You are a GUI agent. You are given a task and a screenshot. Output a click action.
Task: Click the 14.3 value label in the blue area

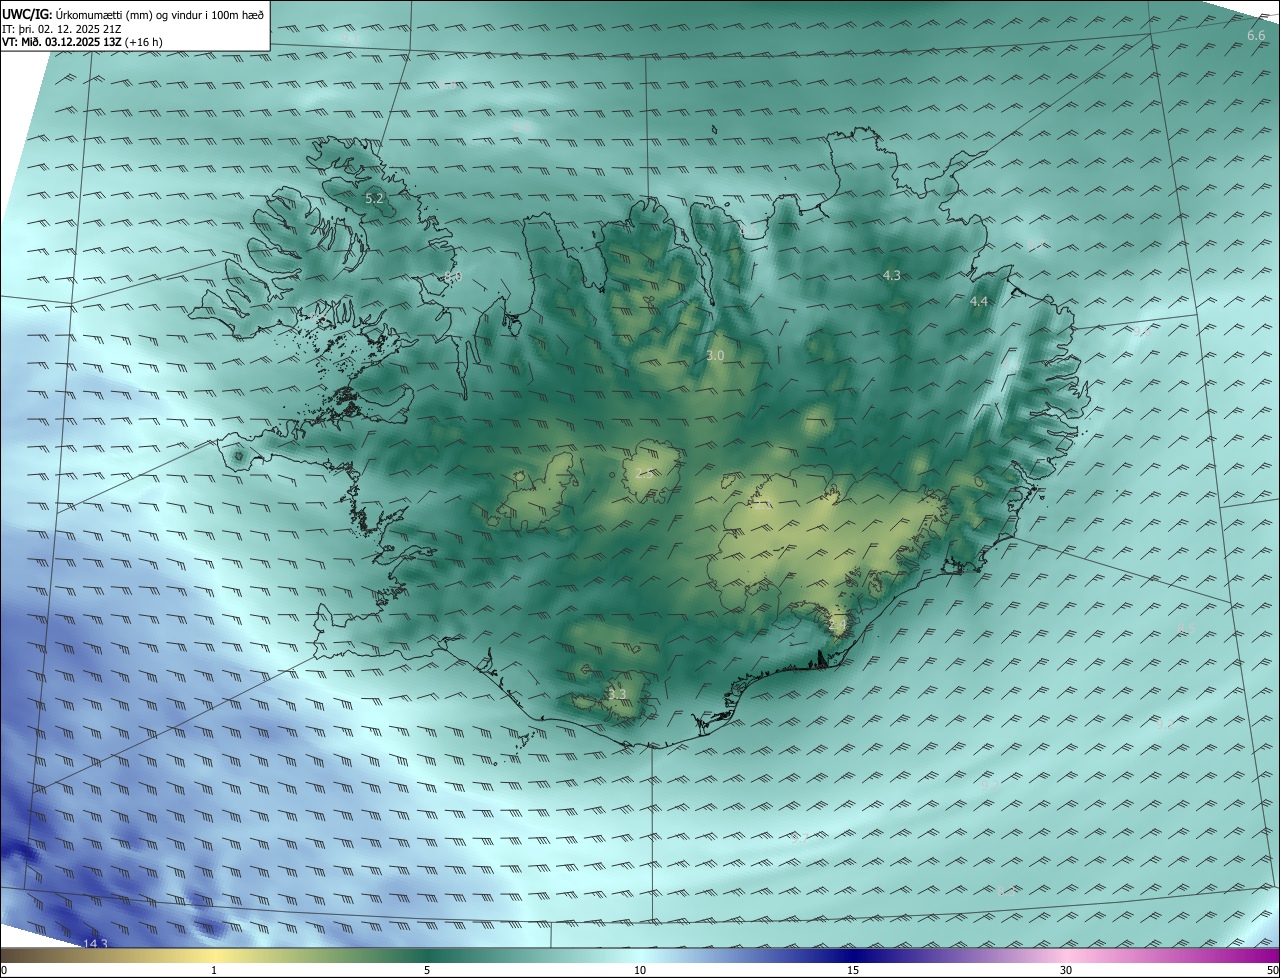point(95,943)
